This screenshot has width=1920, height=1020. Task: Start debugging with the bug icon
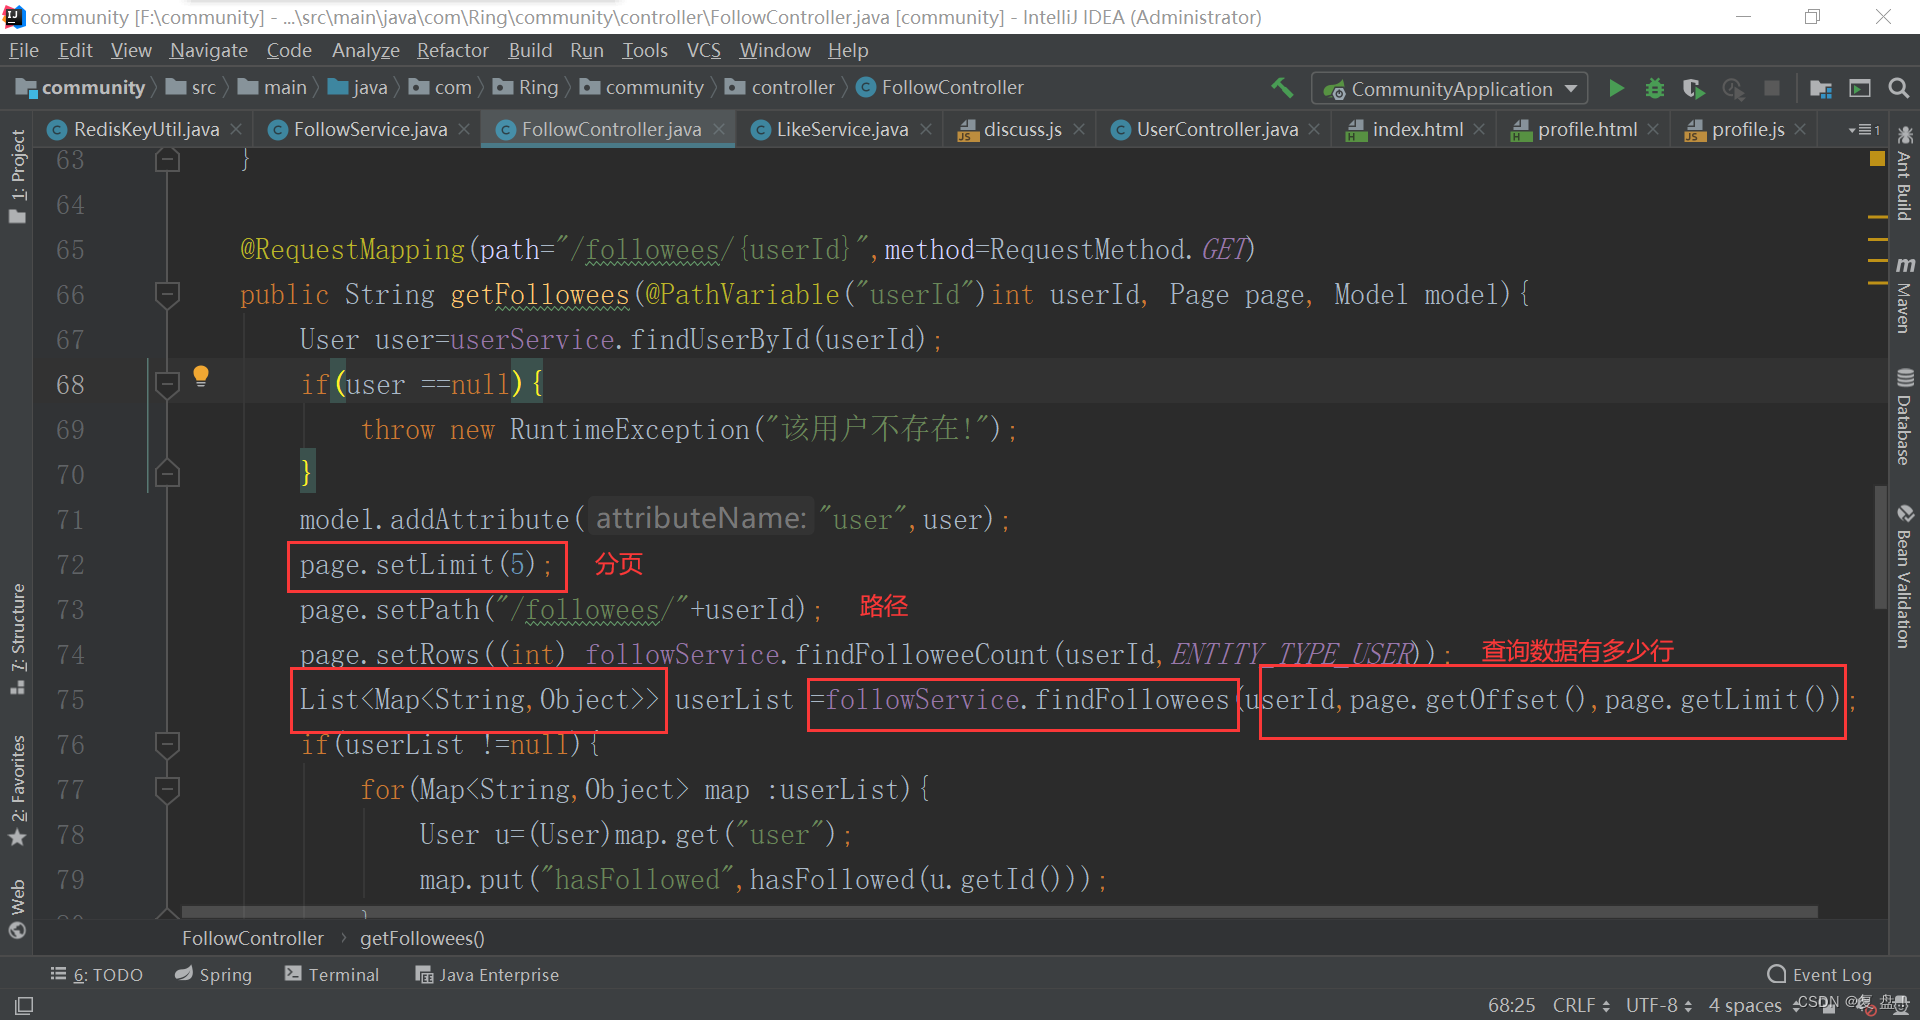(1655, 88)
